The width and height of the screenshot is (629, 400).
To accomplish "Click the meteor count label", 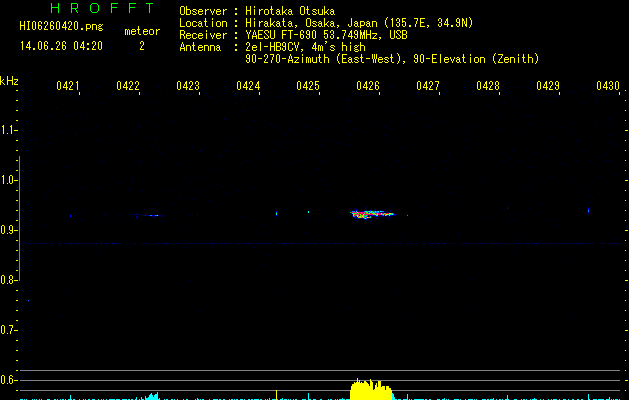I will [142, 31].
